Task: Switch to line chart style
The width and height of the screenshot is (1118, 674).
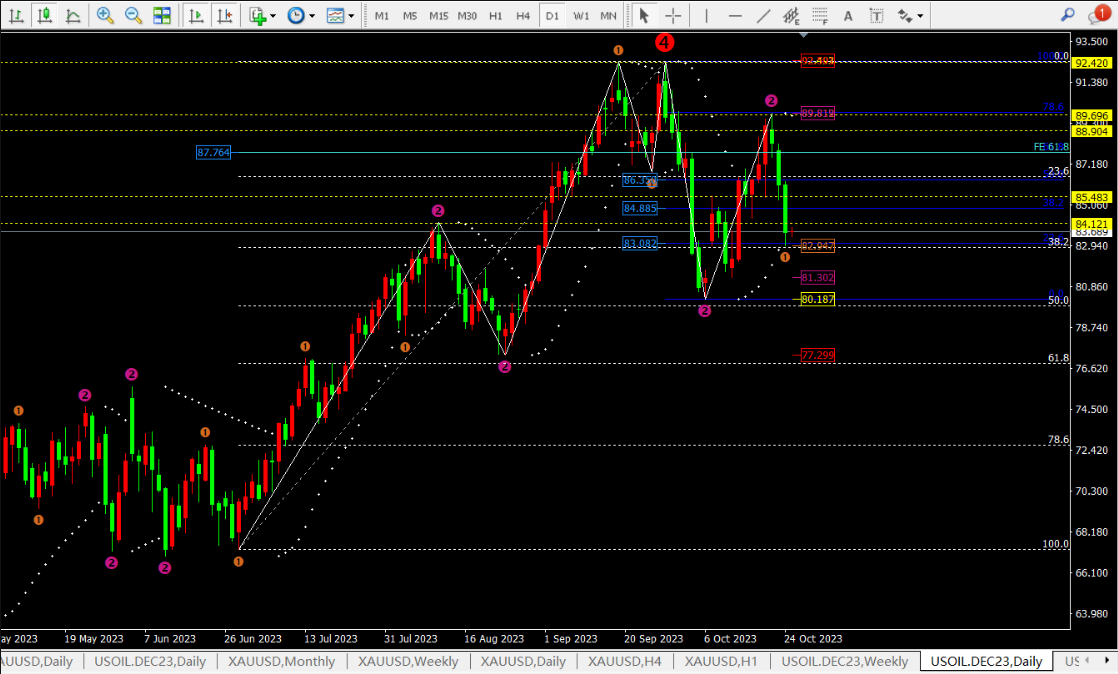Action: [73, 15]
